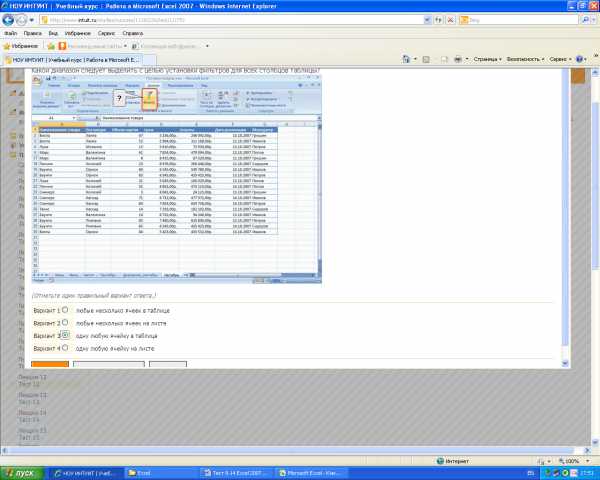The image size is (600, 480).
Task: Open recent pages dropdown next to Forward
Action: click(x=31, y=20)
